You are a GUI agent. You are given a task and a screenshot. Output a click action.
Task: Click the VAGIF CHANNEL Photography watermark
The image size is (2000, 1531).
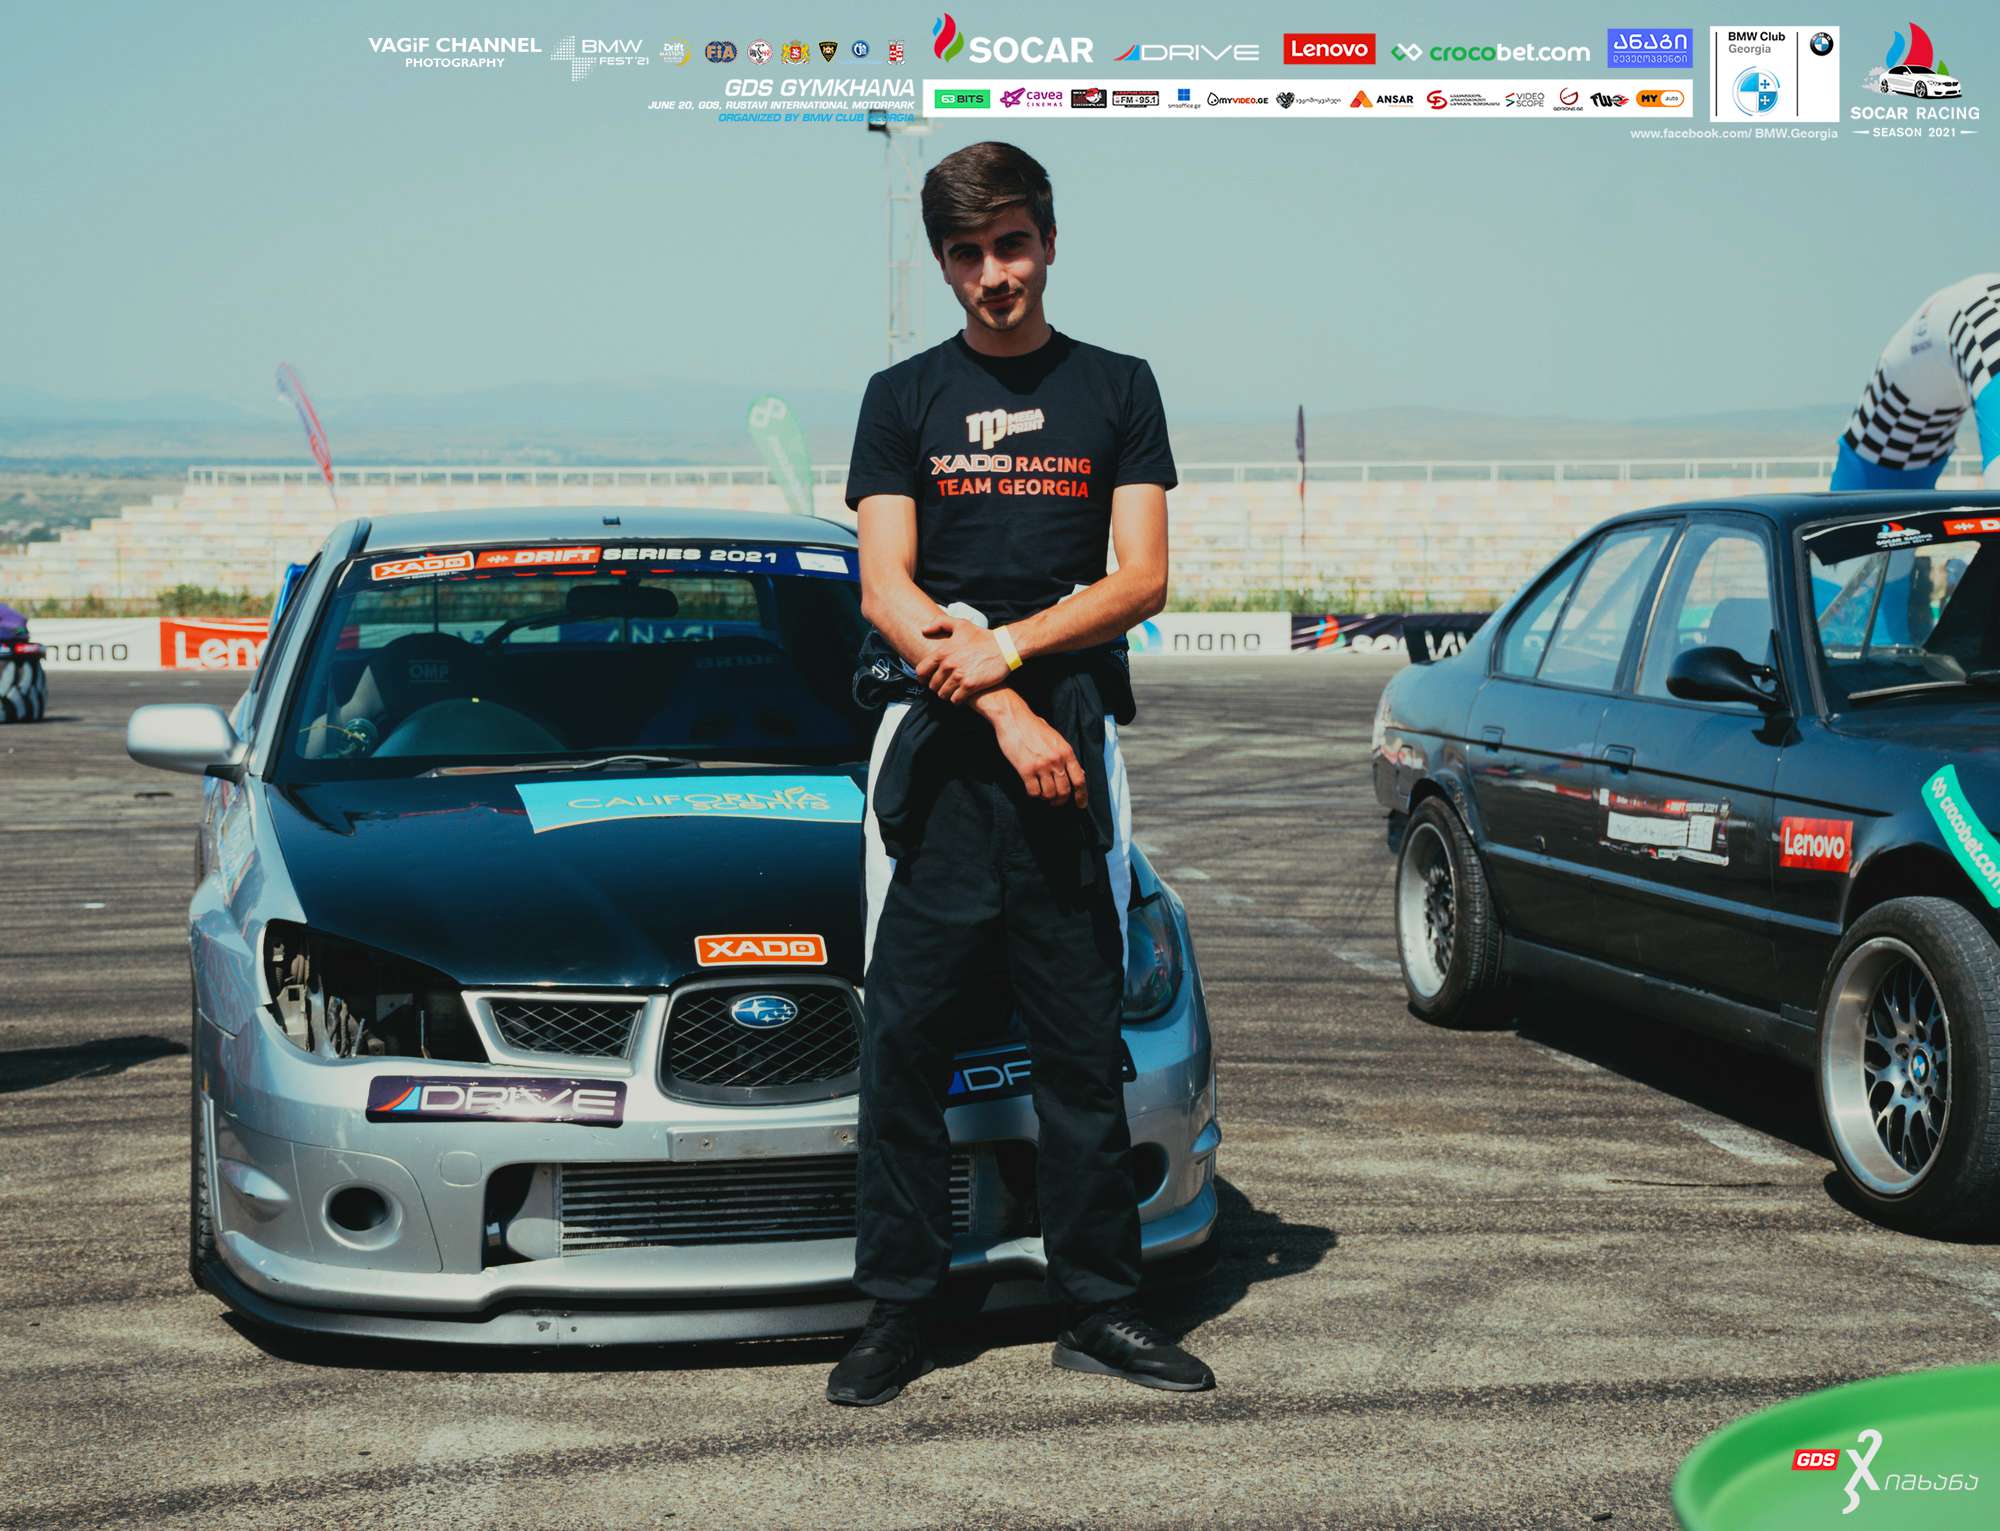click(454, 52)
